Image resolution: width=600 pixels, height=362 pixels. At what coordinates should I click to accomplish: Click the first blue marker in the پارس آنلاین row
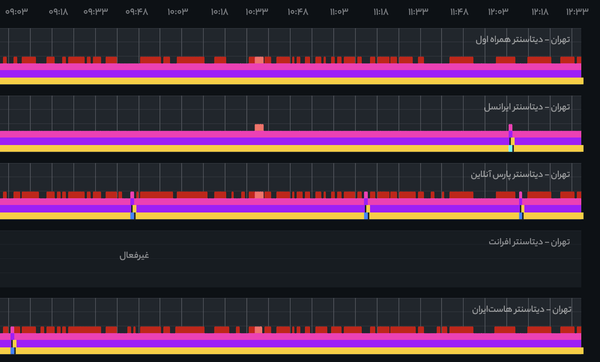132,216
